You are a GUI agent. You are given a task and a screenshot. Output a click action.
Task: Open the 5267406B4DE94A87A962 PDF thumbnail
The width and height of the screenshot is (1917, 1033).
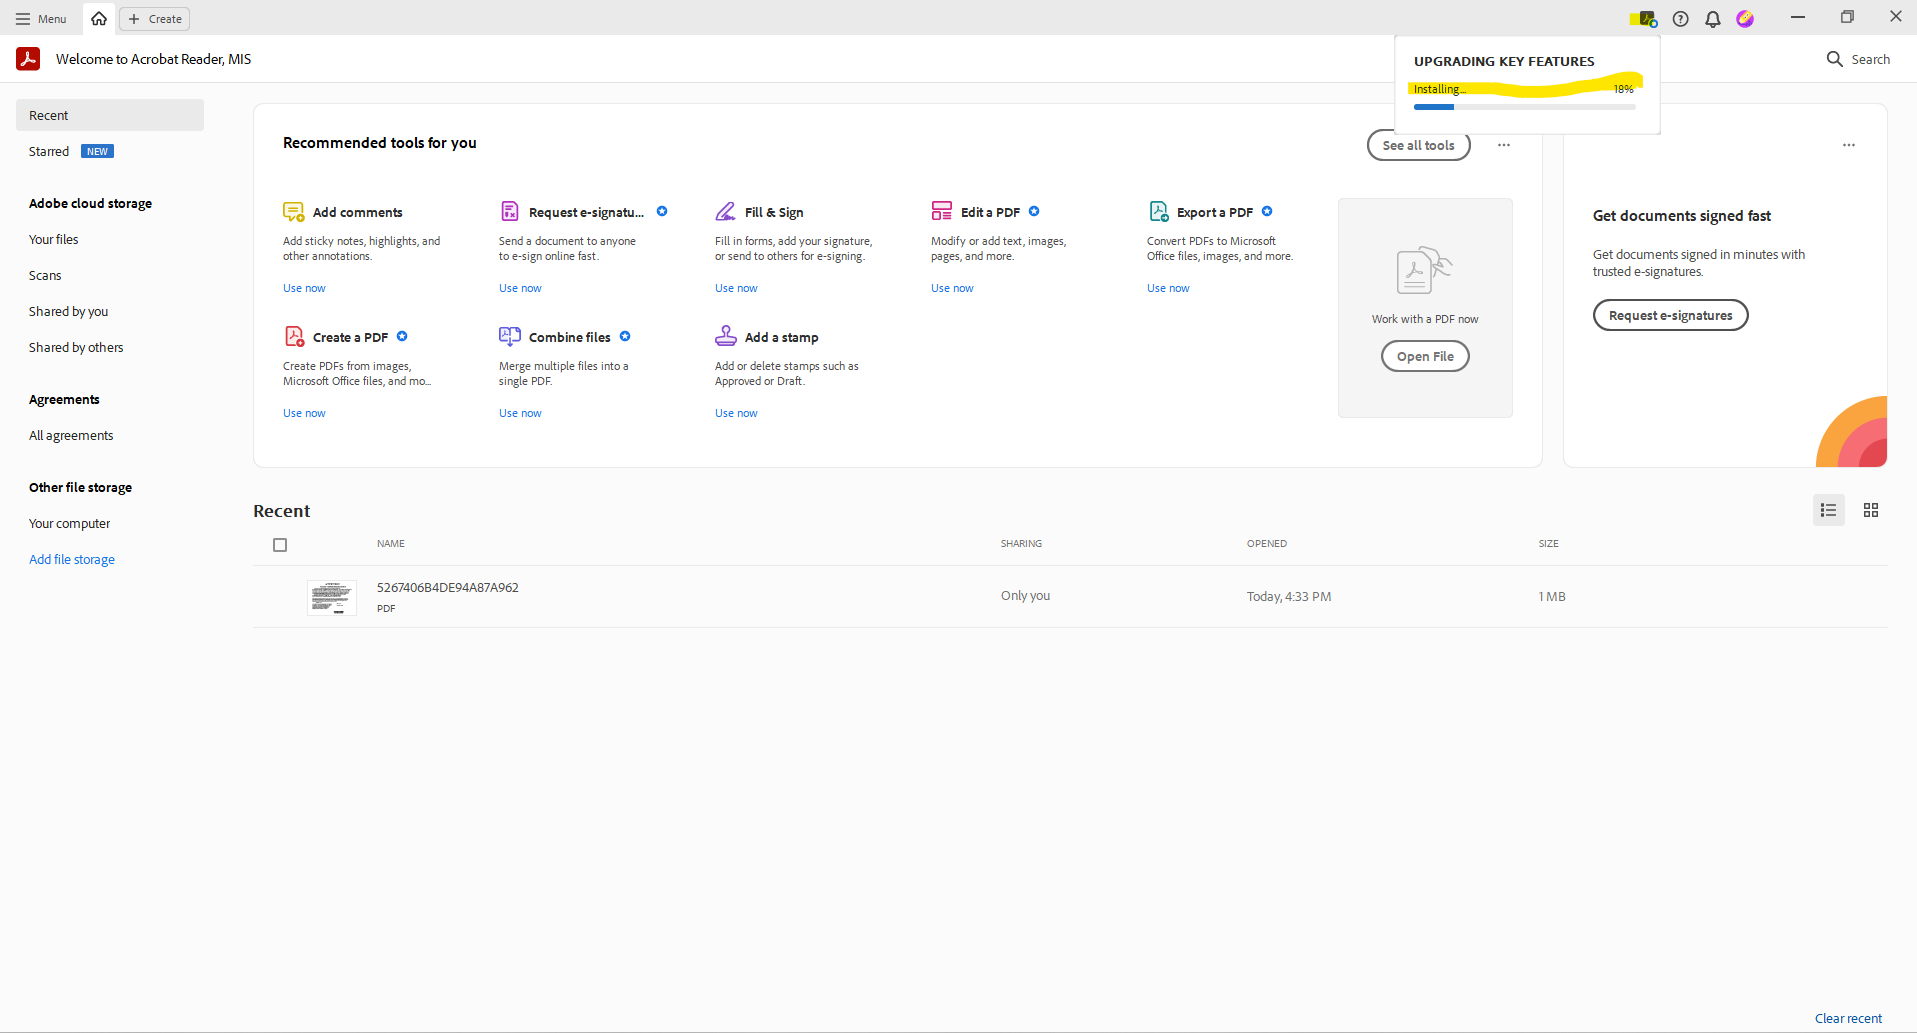pyautogui.click(x=331, y=597)
